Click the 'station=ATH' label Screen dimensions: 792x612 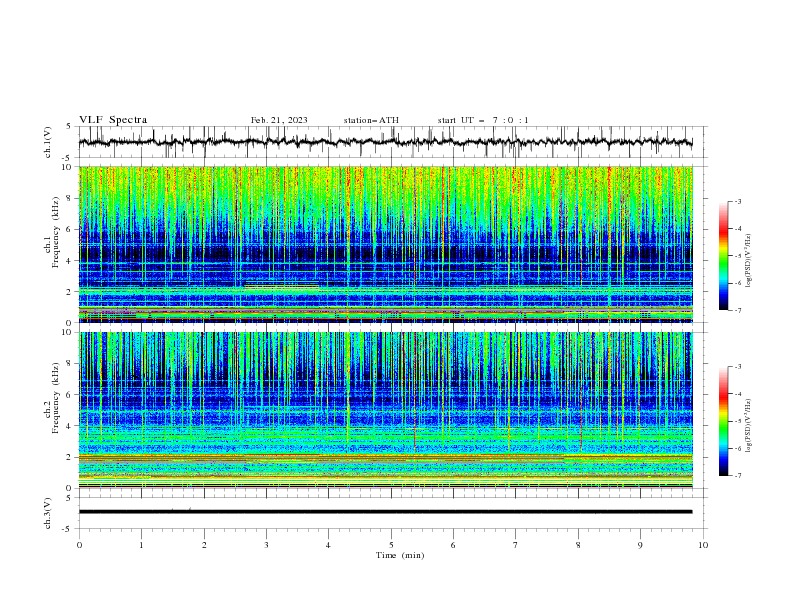(x=371, y=120)
